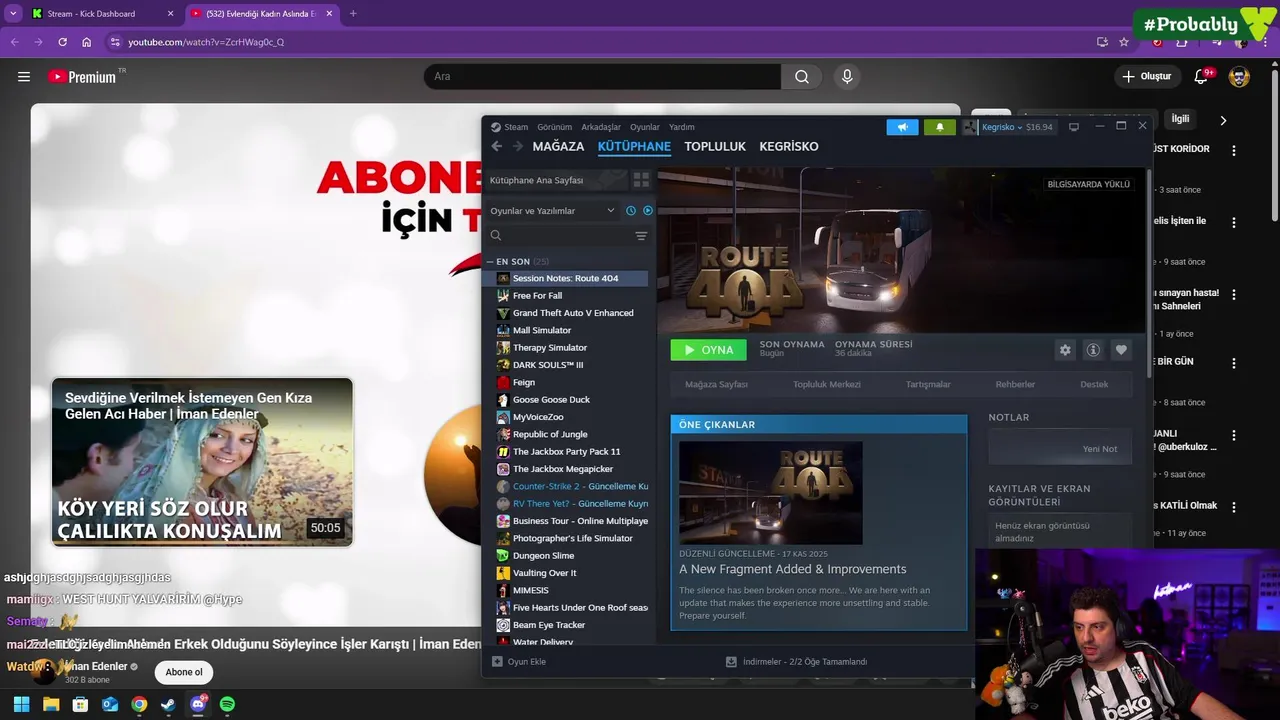Screen dimensions: 1280x720
Task: Start YouTube voice search microphone
Action: (x=847, y=76)
